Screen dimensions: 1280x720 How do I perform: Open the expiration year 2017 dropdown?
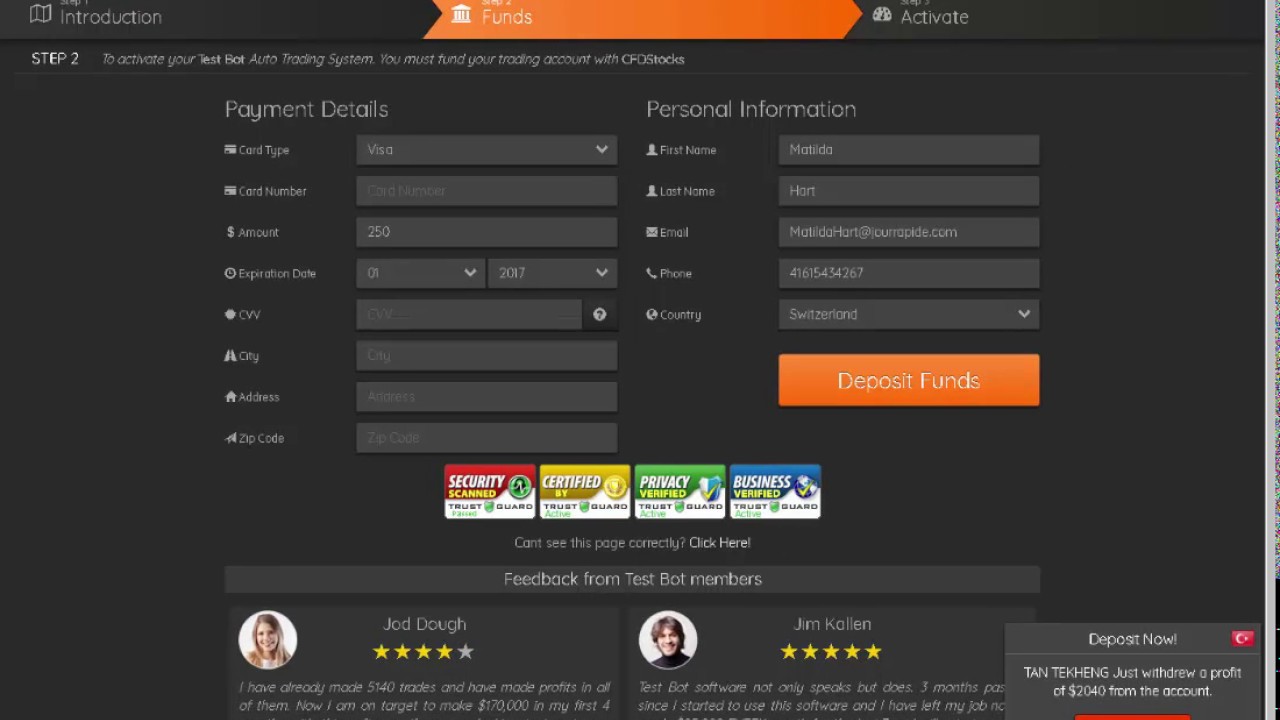click(x=552, y=273)
